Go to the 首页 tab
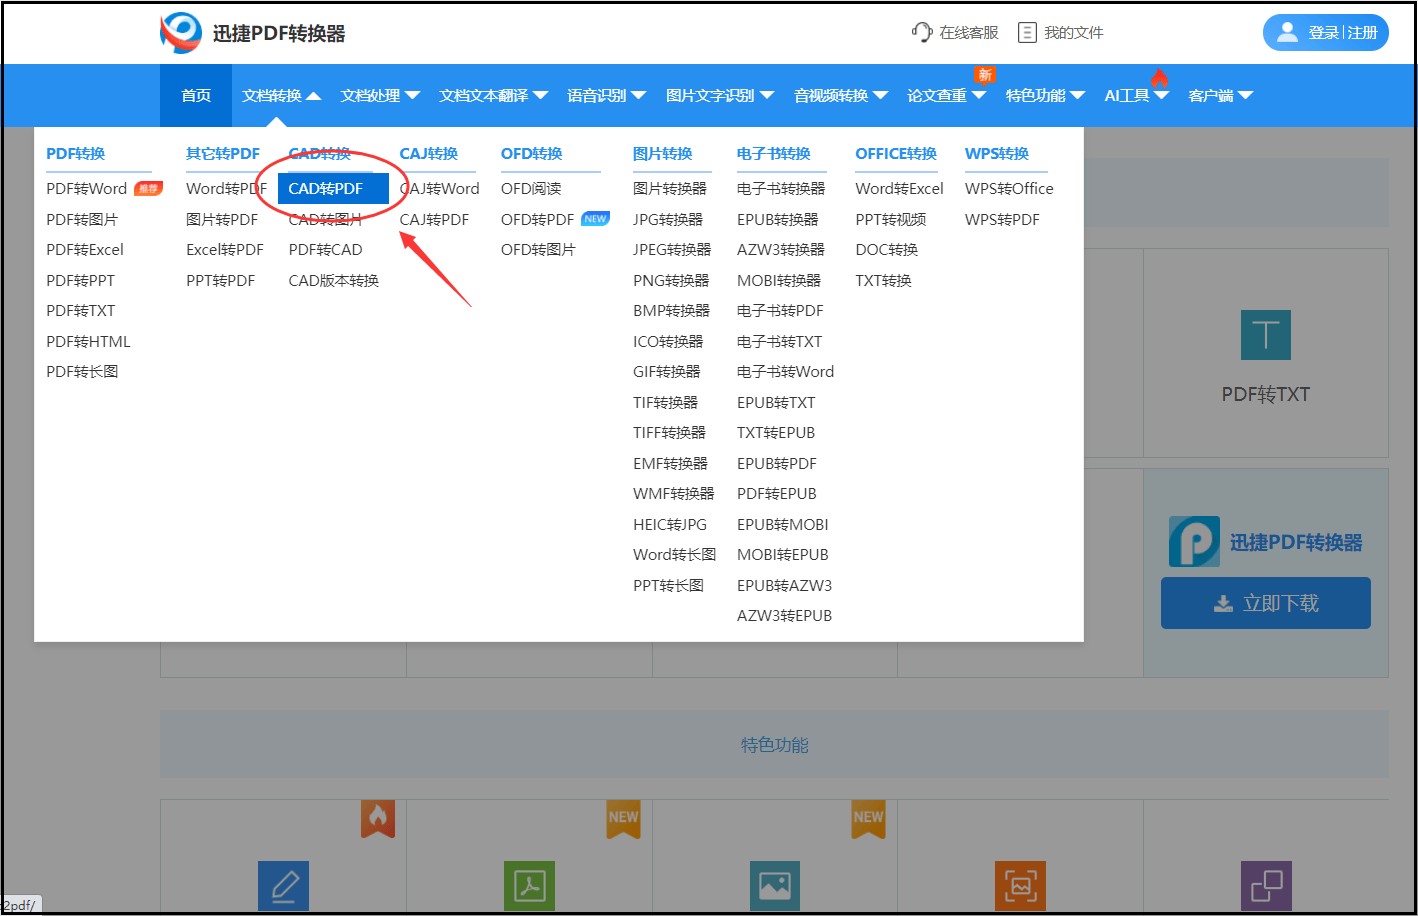 196,95
